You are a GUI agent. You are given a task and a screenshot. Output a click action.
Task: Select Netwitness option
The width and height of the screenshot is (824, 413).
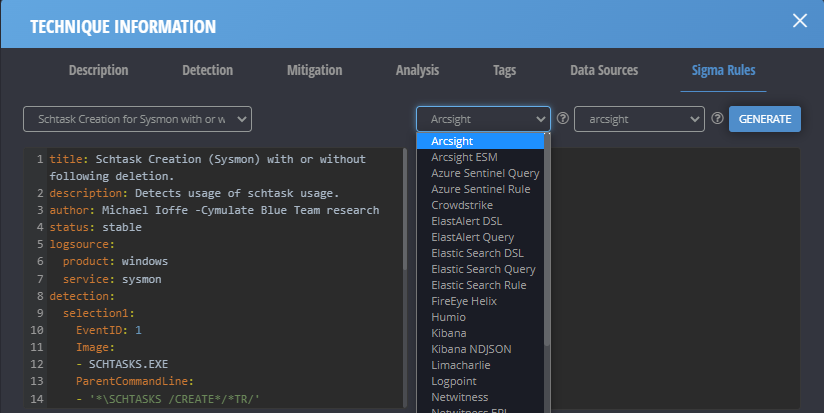point(480,397)
